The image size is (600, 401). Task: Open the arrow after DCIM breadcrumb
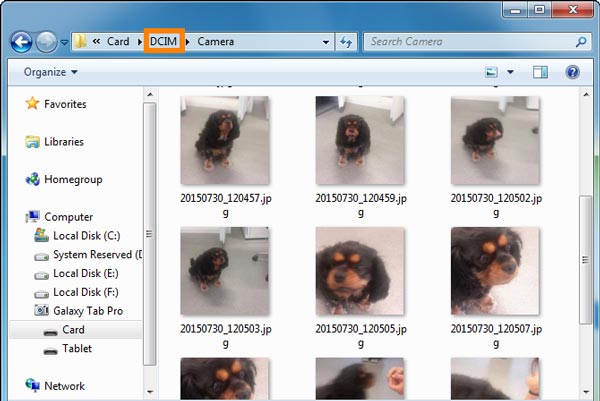[x=188, y=42]
